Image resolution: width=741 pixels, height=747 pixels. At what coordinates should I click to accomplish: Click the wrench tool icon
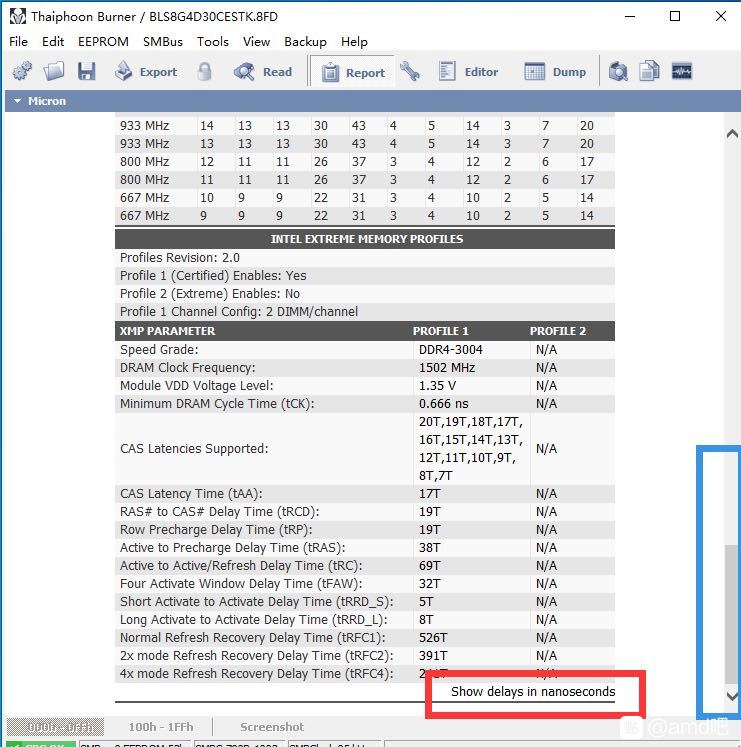point(410,71)
